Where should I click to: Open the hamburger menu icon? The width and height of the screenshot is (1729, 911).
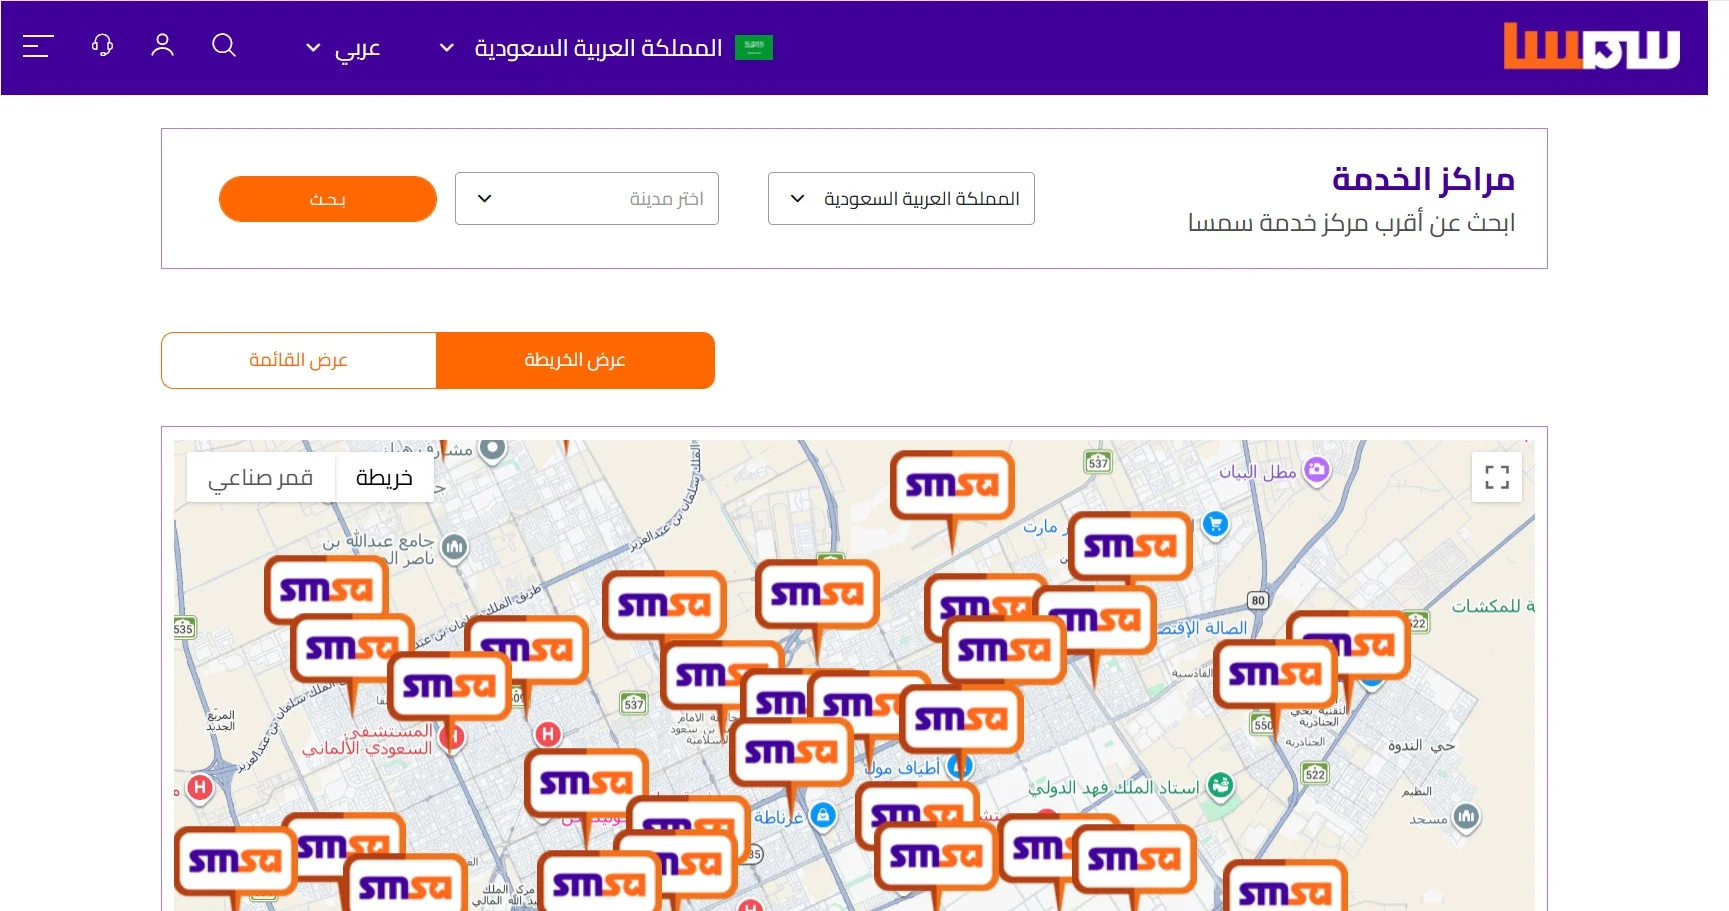[x=37, y=46]
